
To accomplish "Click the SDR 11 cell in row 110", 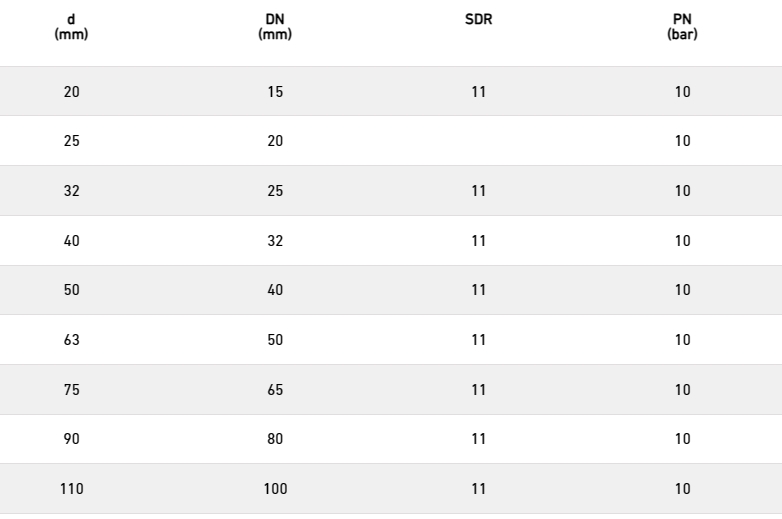I will pos(478,489).
